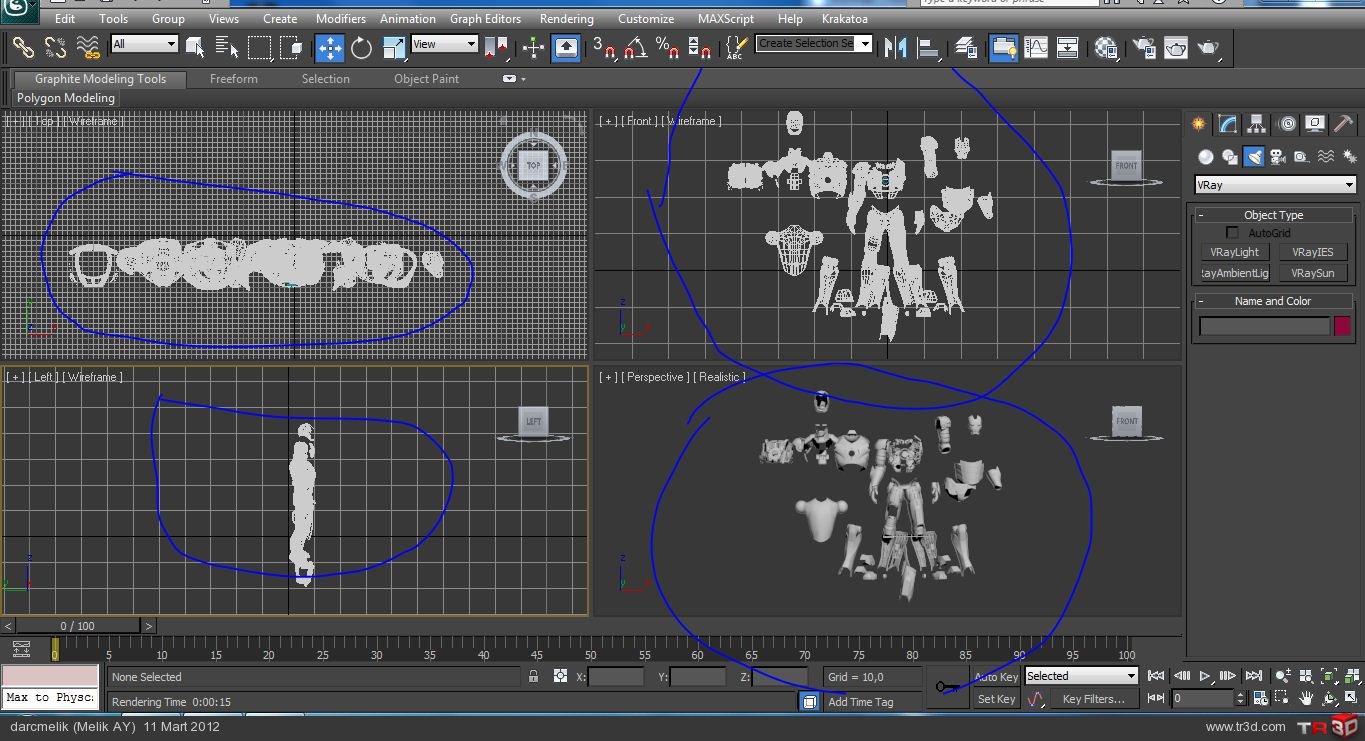
Task: Click the Render teapot icon
Action: pyautogui.click(x=1208, y=47)
